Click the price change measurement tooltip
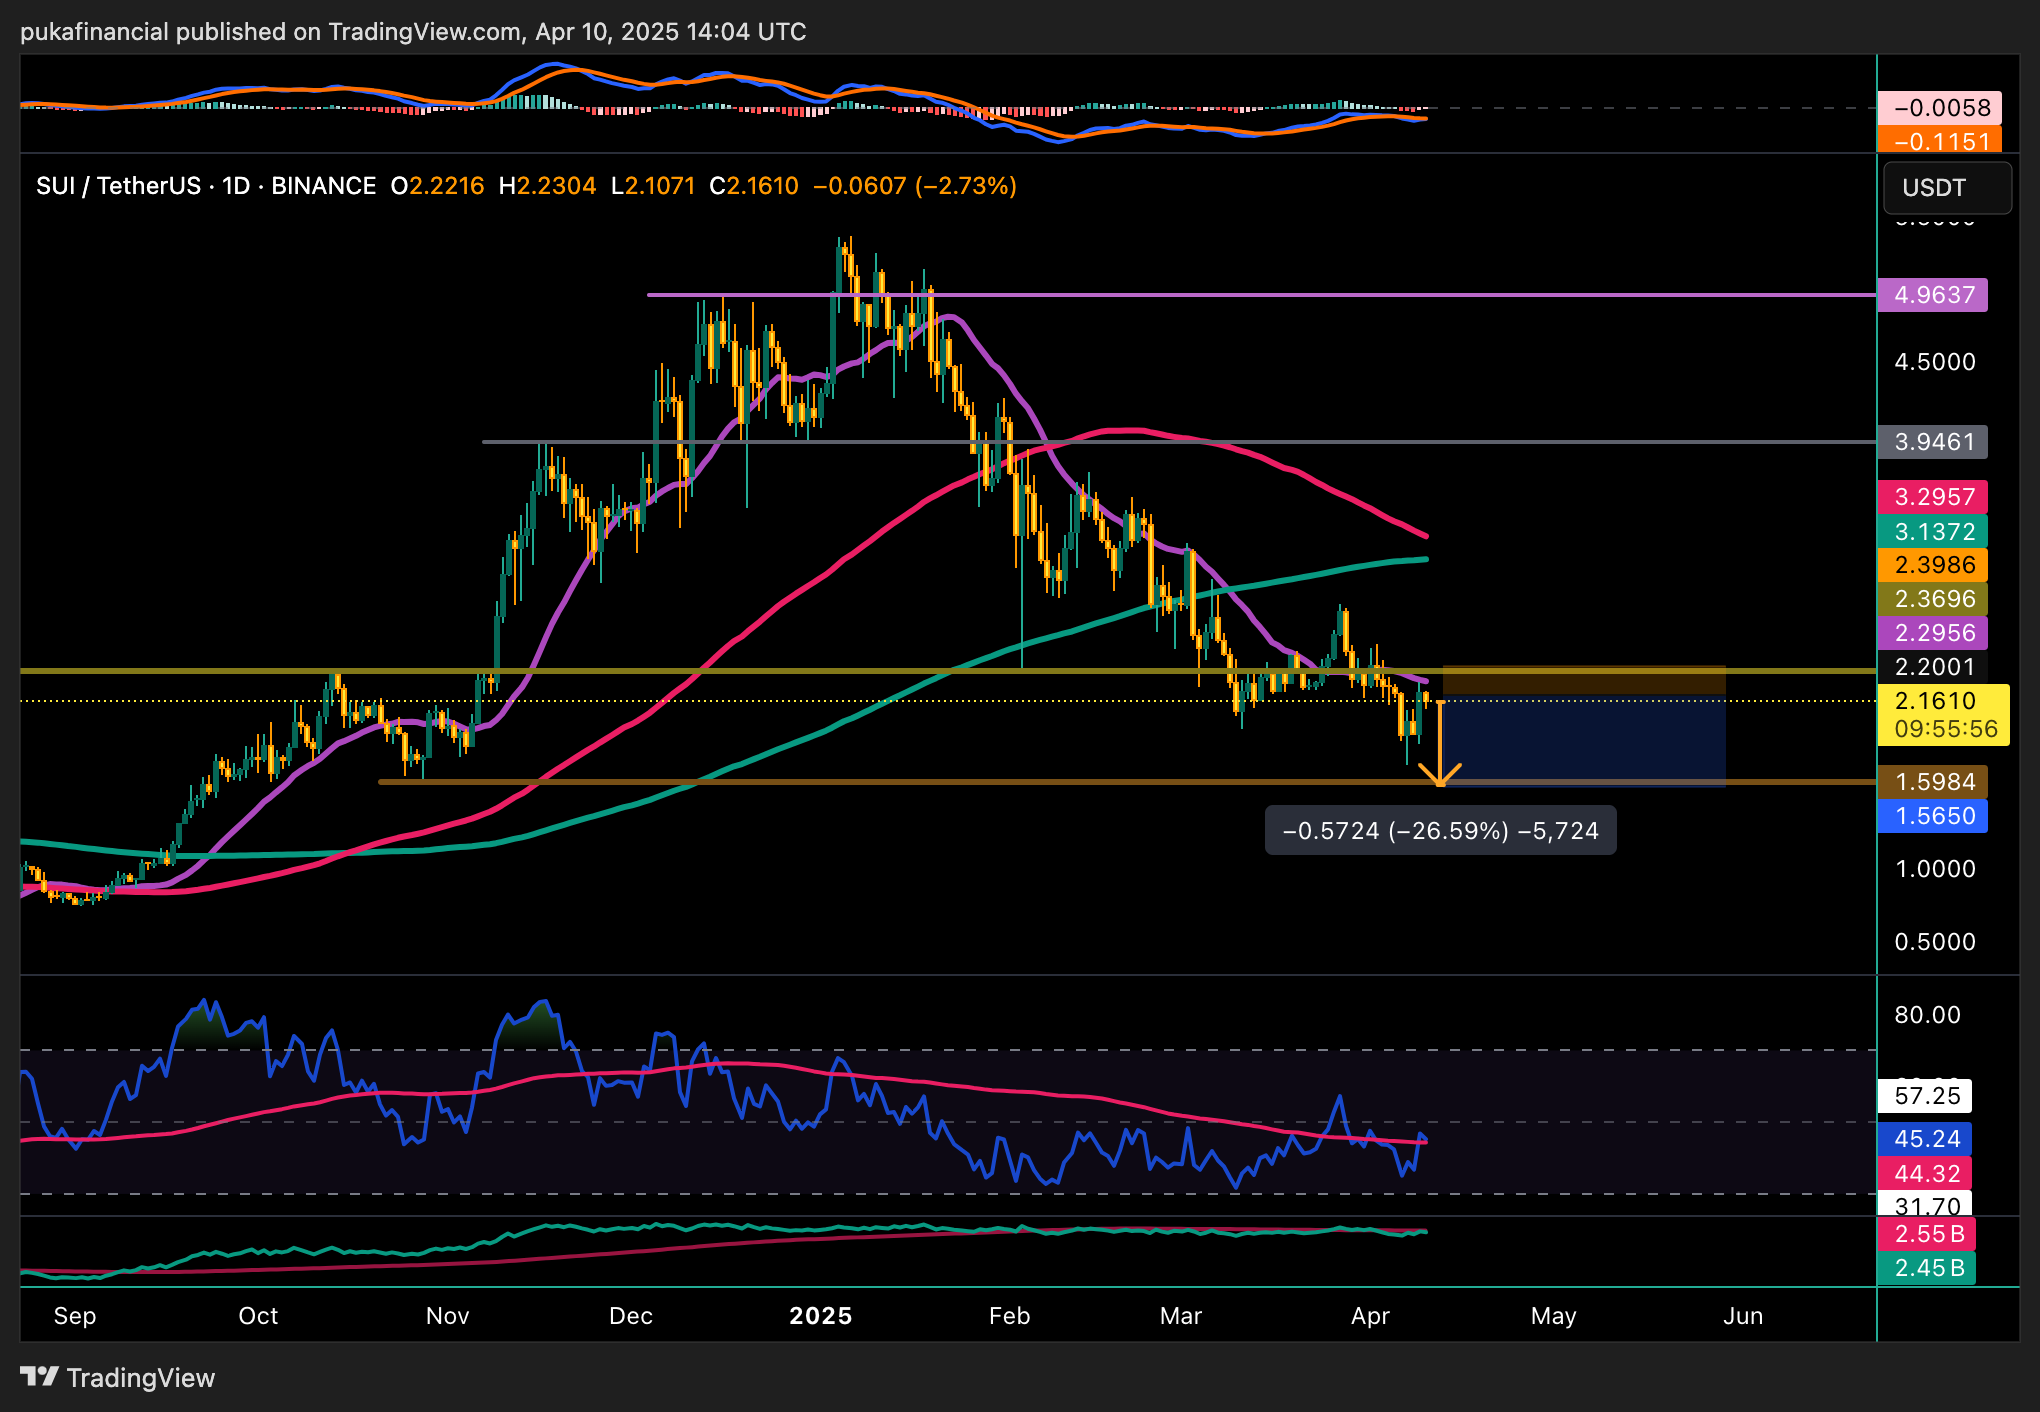Screen dimensions: 2040x1412 click(1440, 831)
